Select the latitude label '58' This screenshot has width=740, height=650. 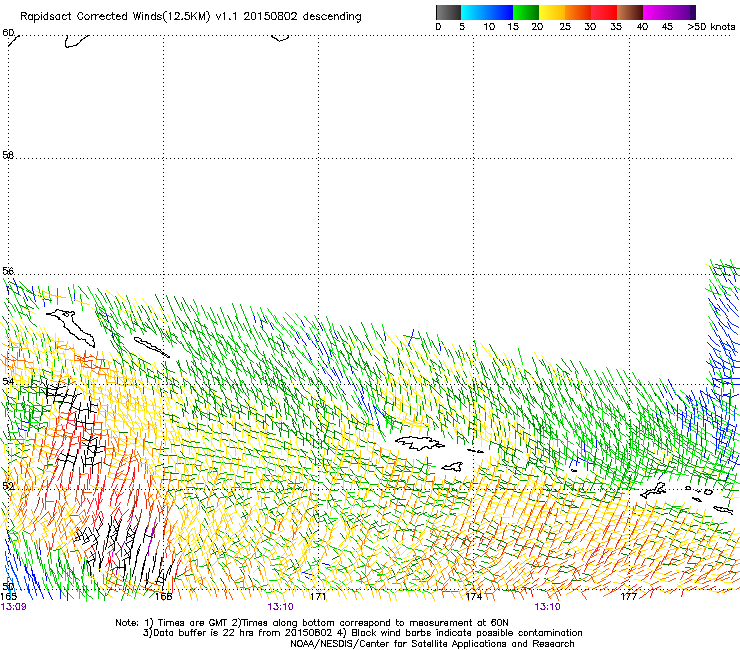8,155
